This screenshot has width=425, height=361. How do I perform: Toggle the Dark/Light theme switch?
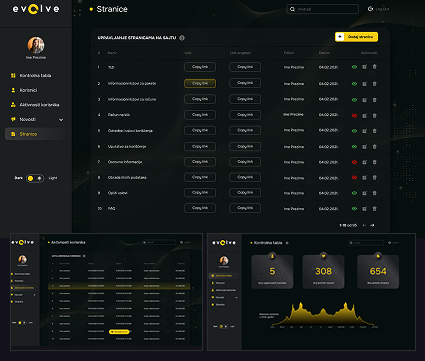pos(35,178)
